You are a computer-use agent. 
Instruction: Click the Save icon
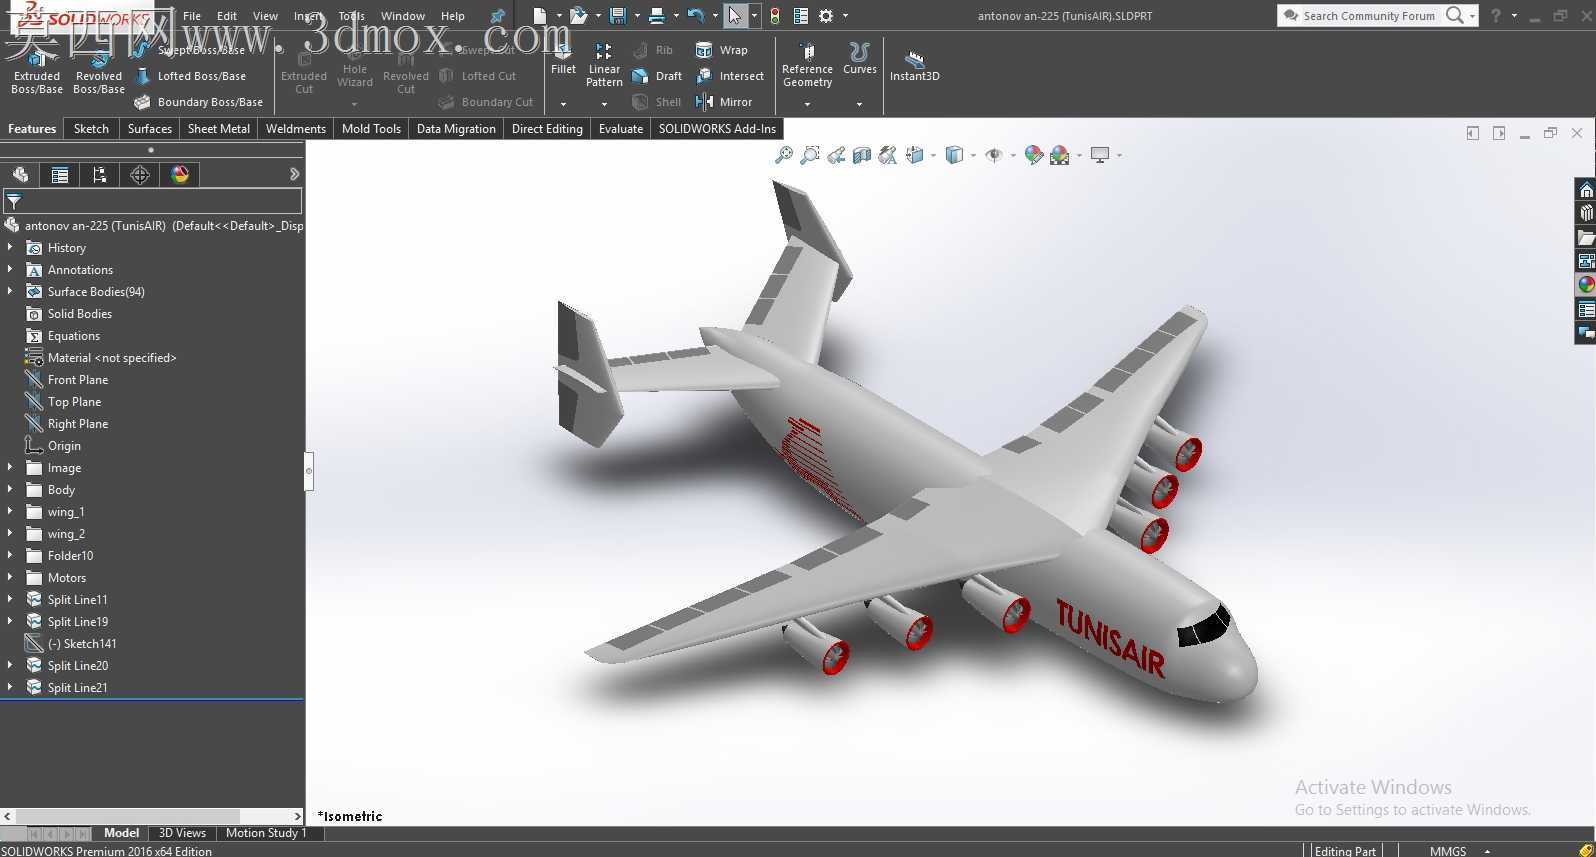pos(618,15)
